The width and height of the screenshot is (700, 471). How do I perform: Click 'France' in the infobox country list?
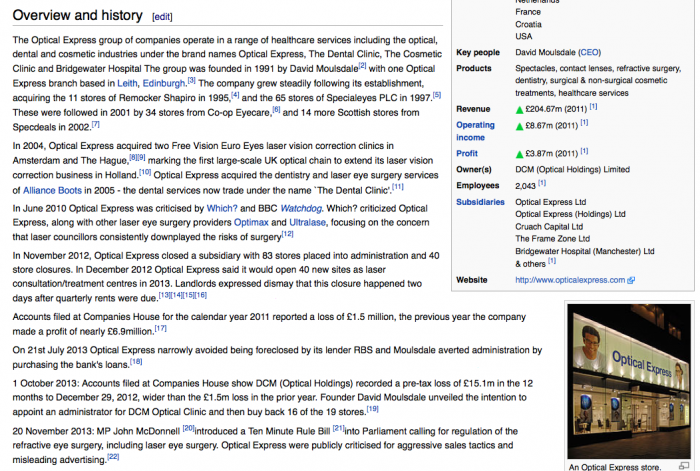pos(528,12)
